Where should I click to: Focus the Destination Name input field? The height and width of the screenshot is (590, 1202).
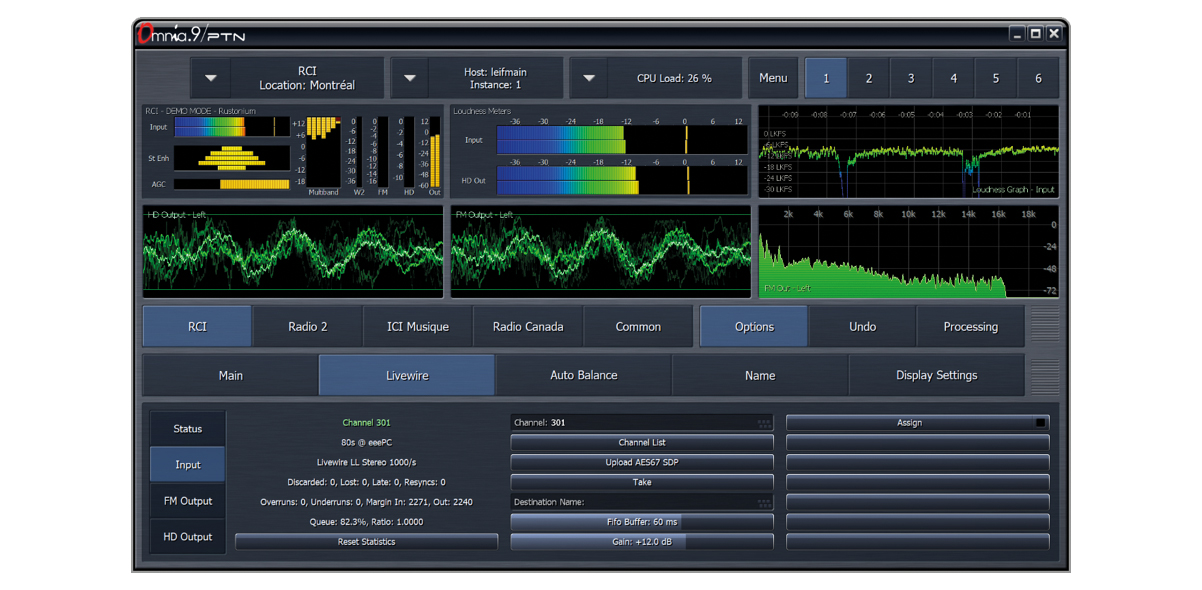click(x=642, y=502)
